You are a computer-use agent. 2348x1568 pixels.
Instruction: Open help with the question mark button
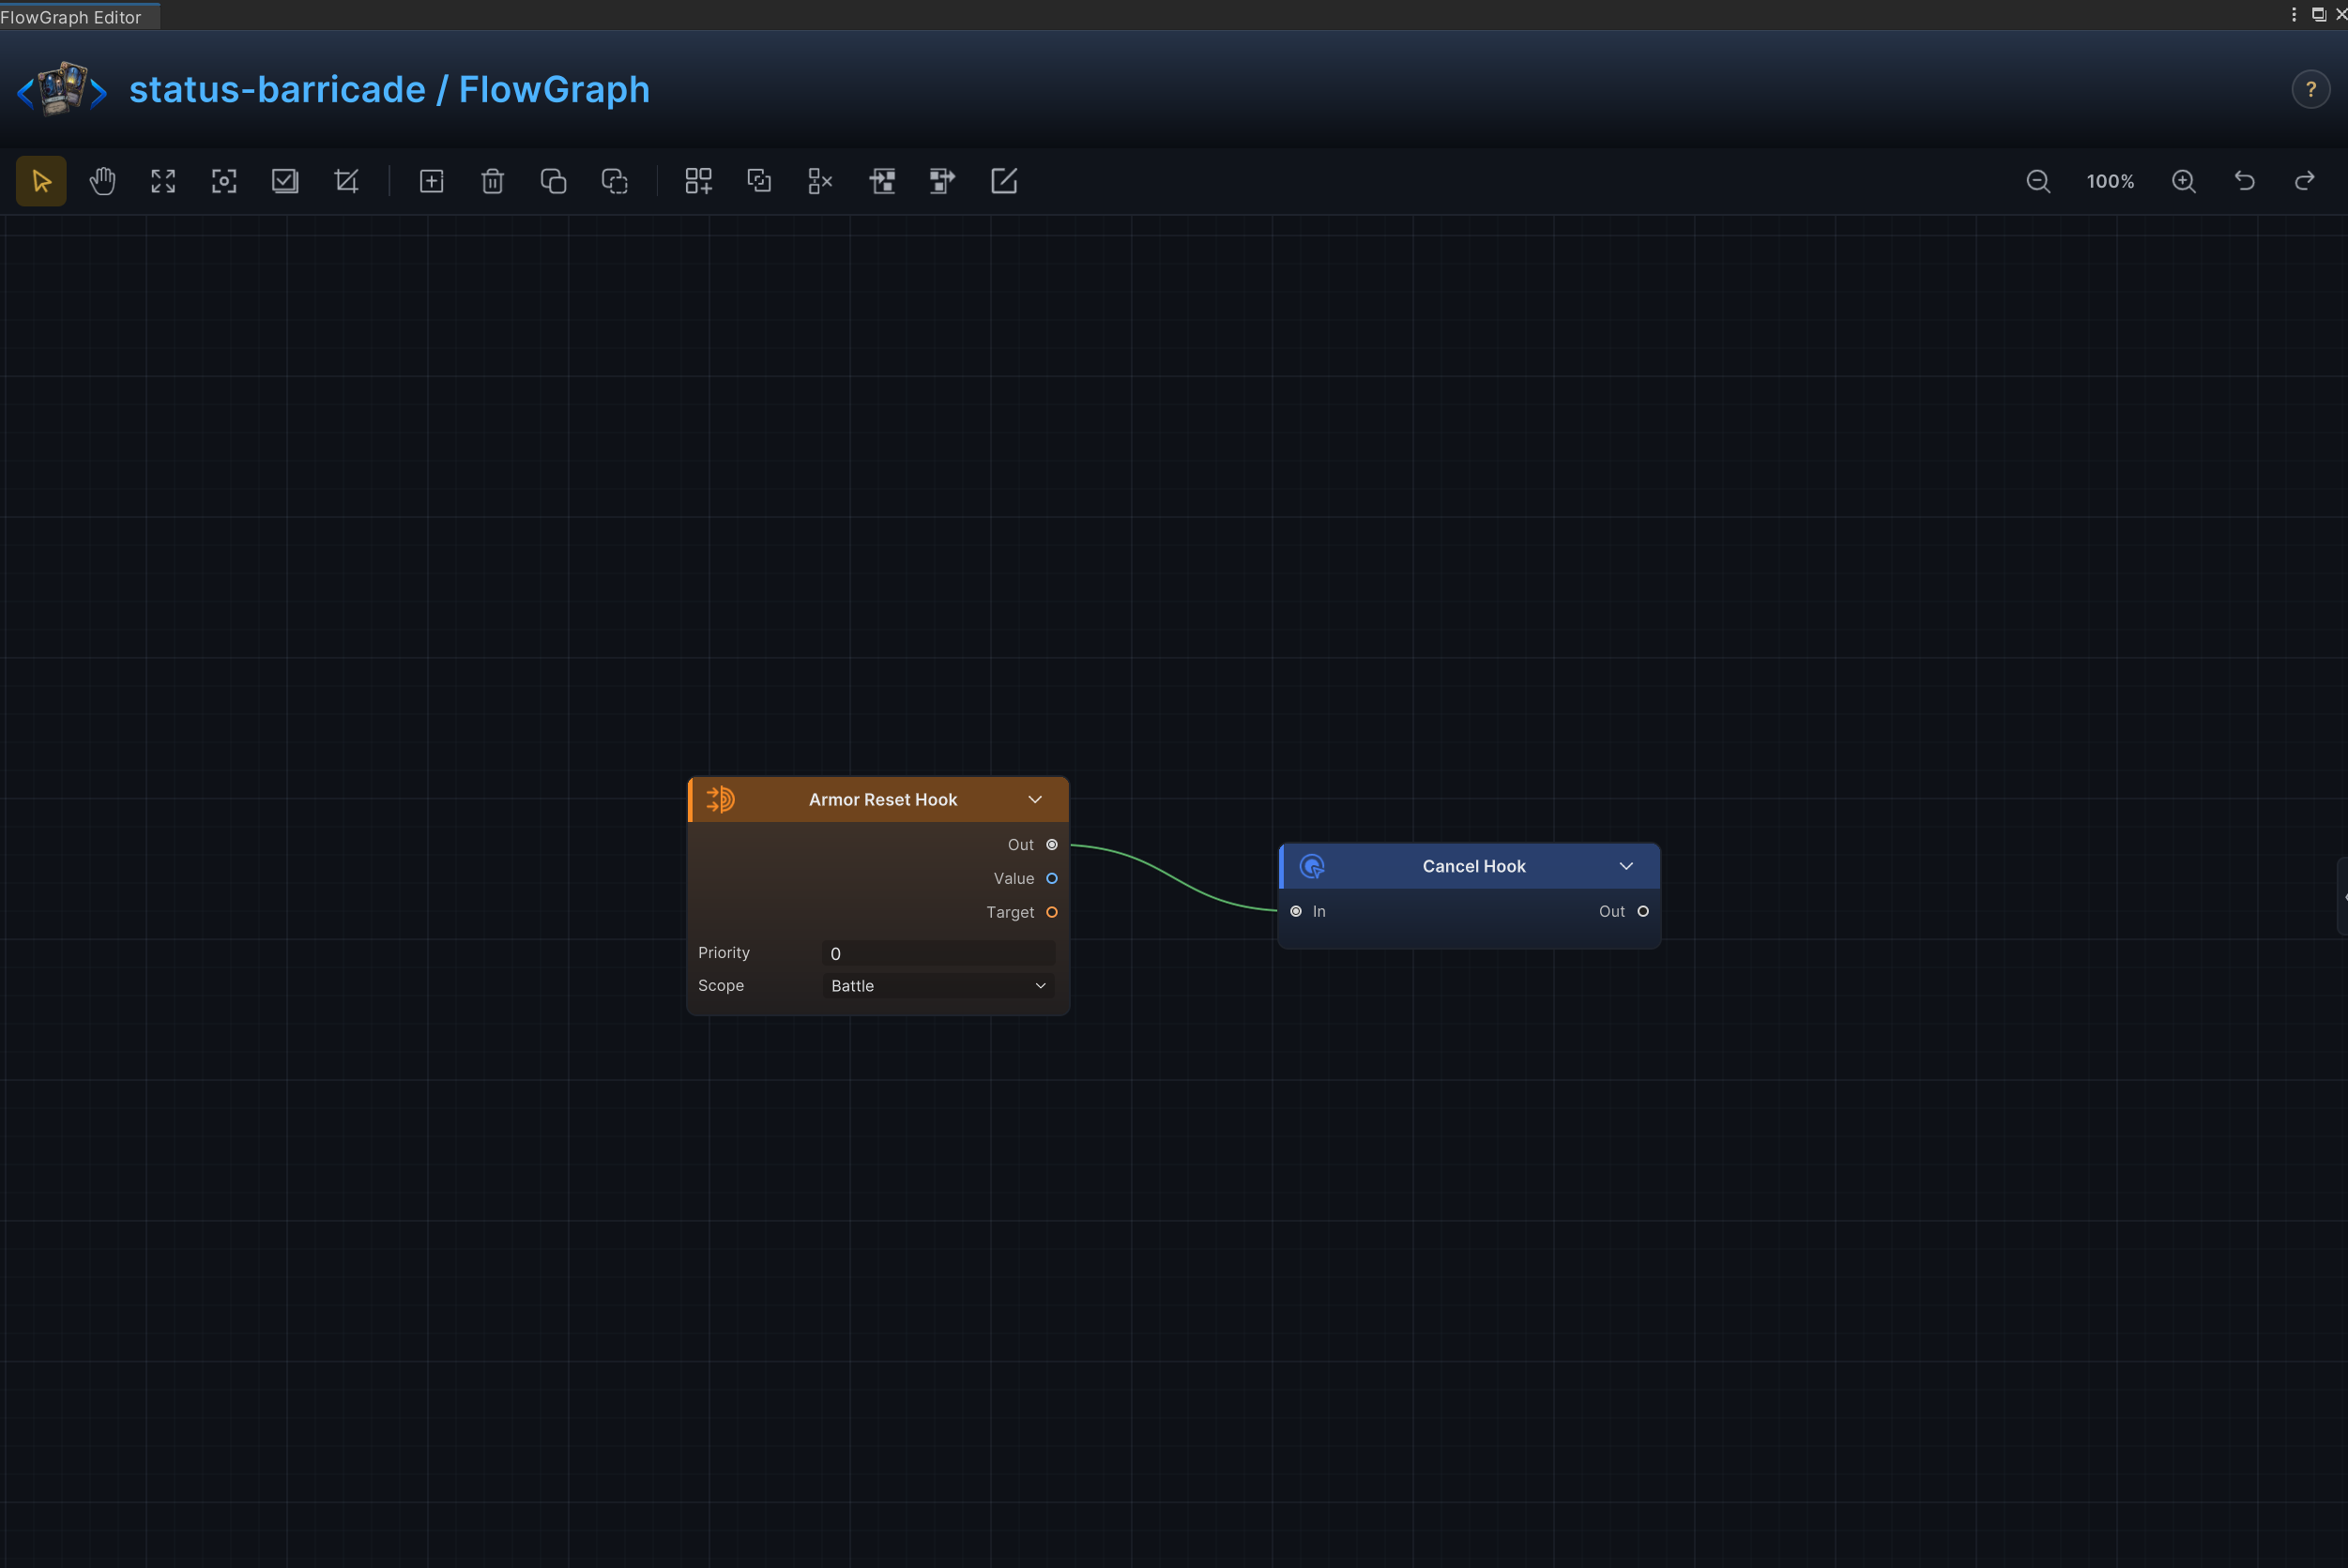click(2310, 90)
